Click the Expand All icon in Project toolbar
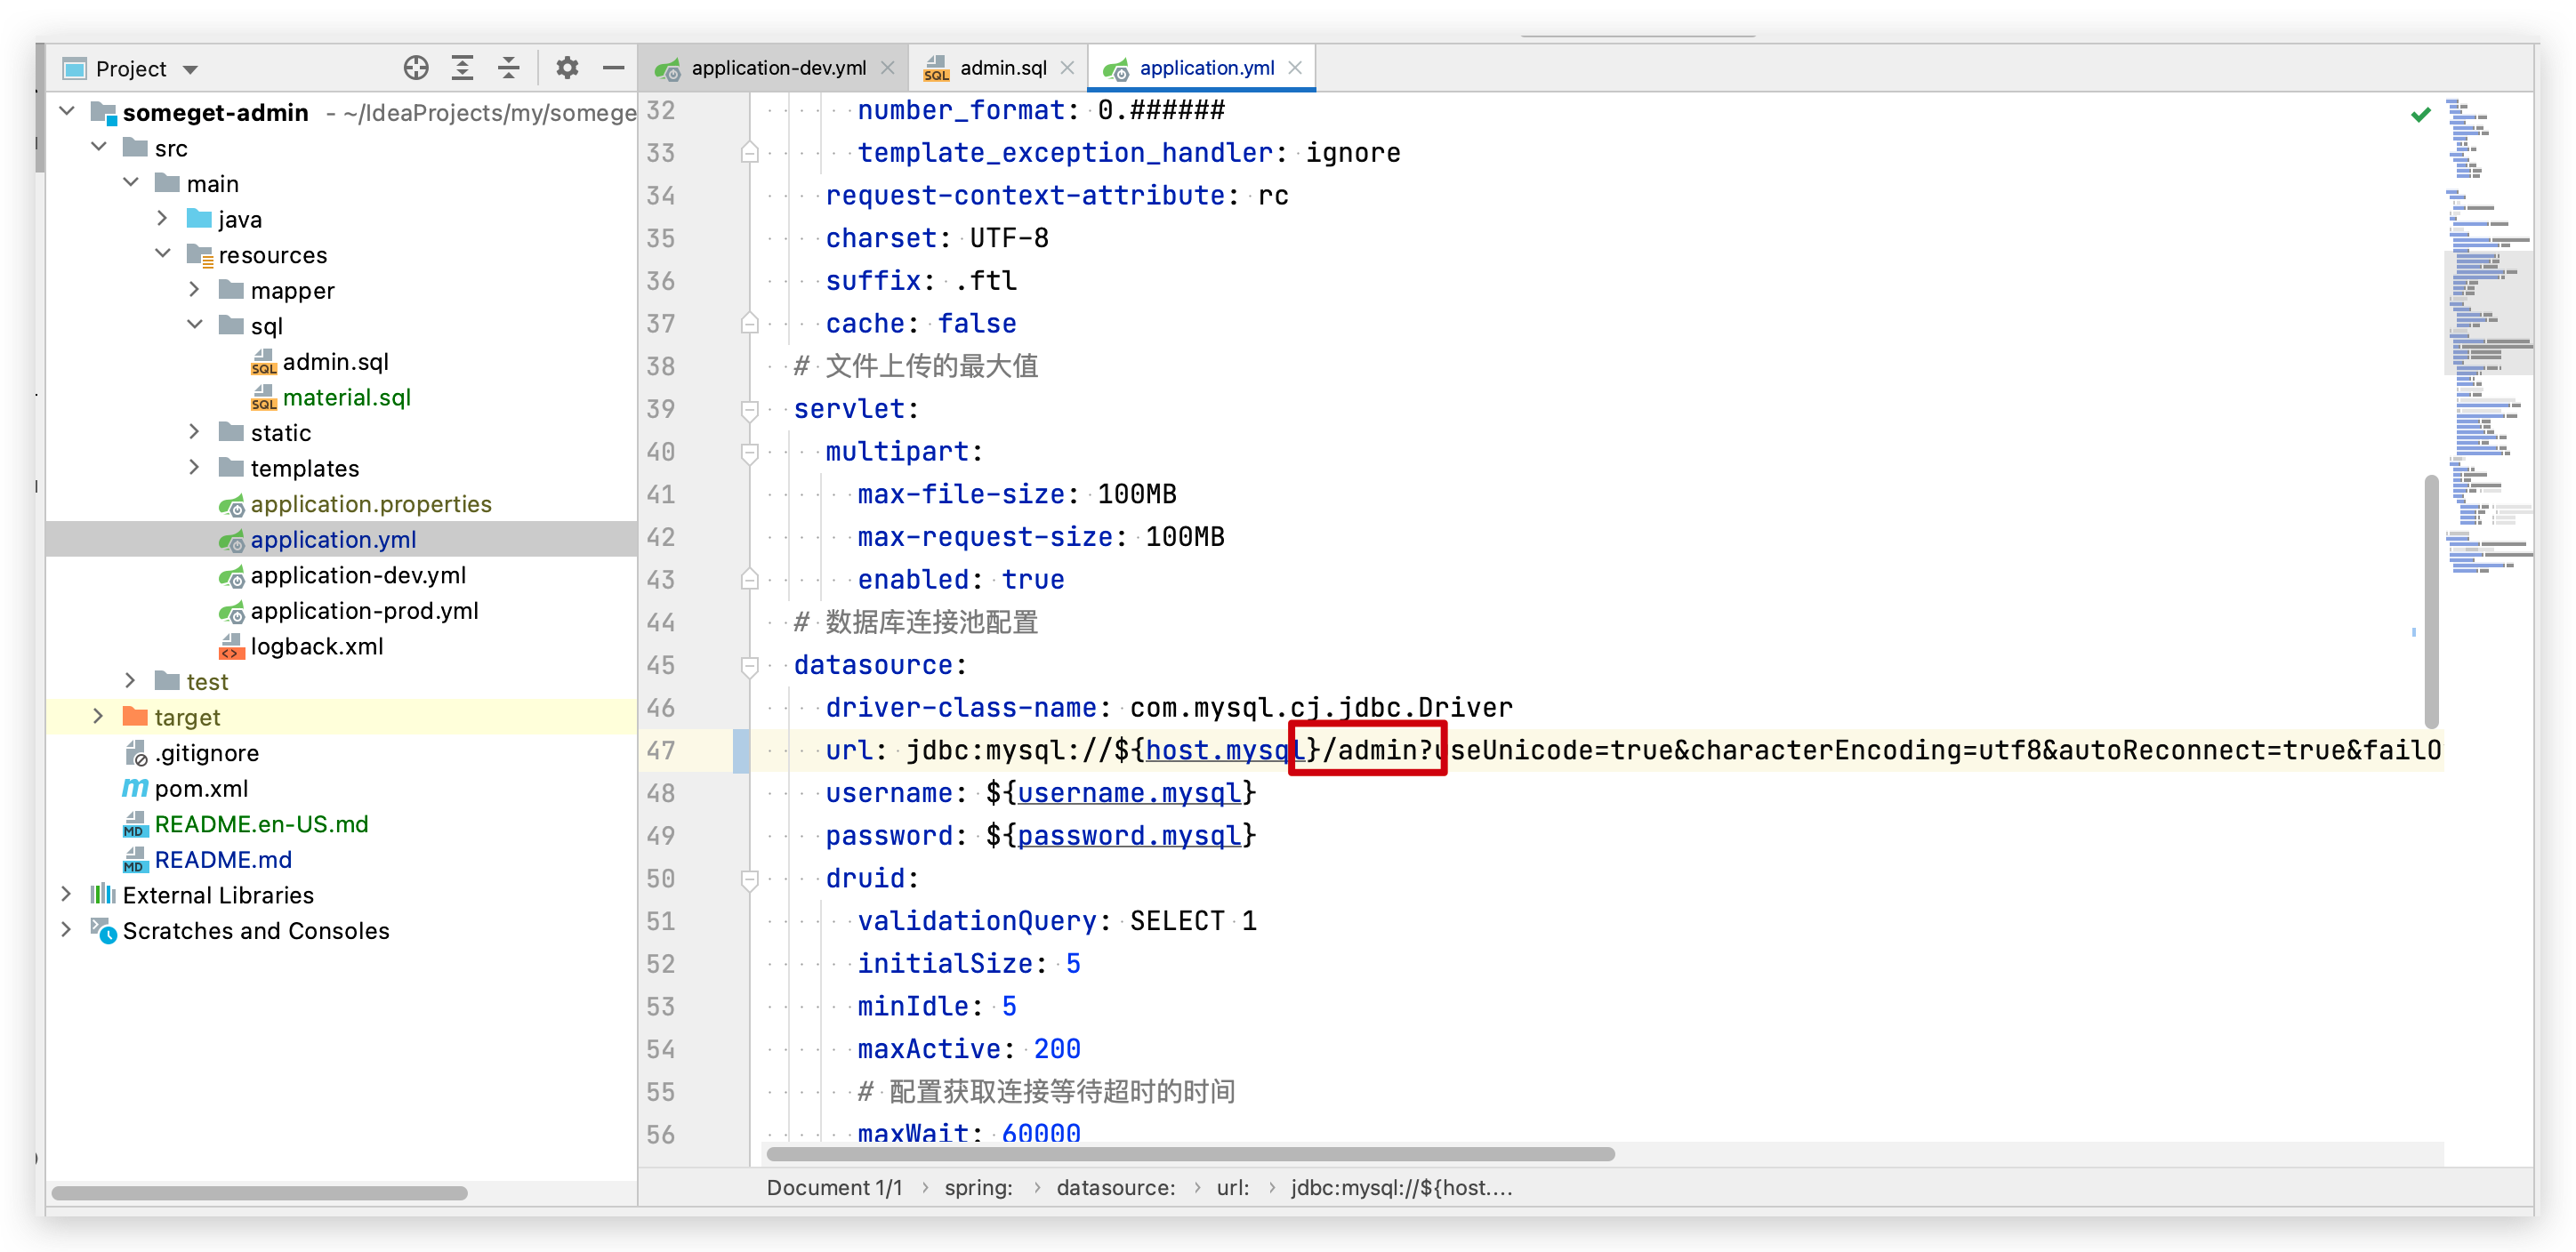 coord(462,68)
